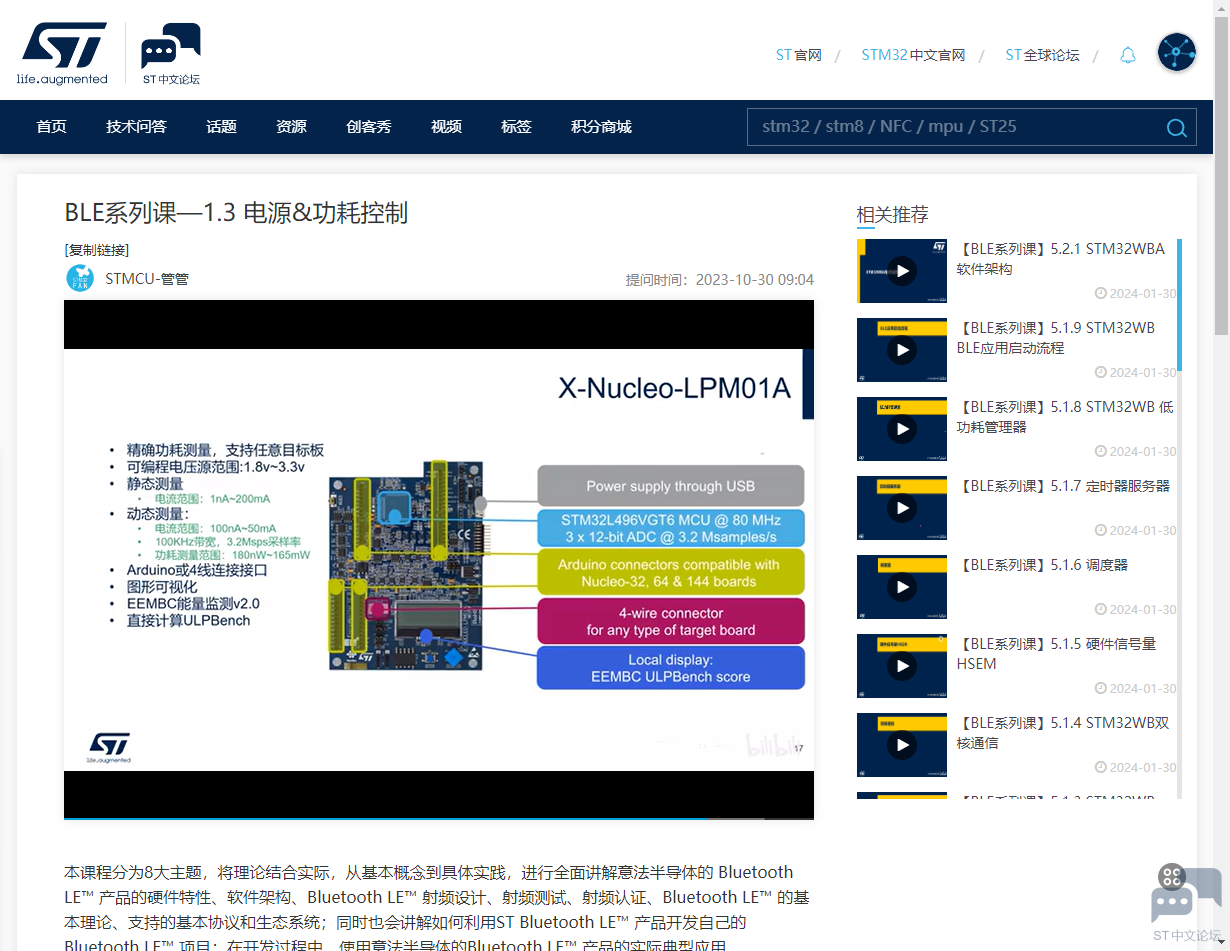Click the 相关推荐 section heading

(892, 214)
